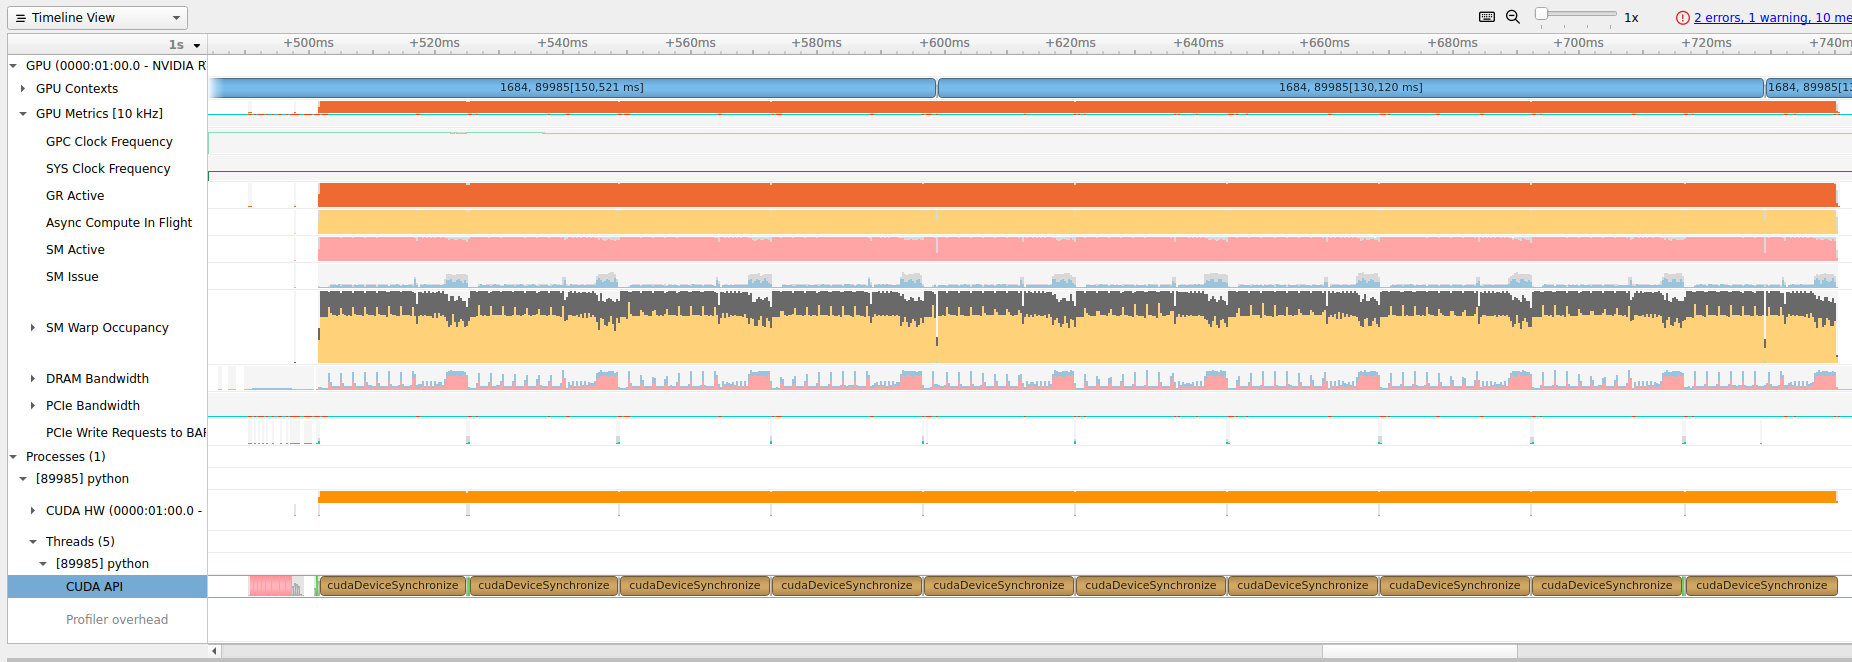This screenshot has width=1852, height=662.
Task: Click the zoom out magnifier icon
Action: click(1513, 17)
